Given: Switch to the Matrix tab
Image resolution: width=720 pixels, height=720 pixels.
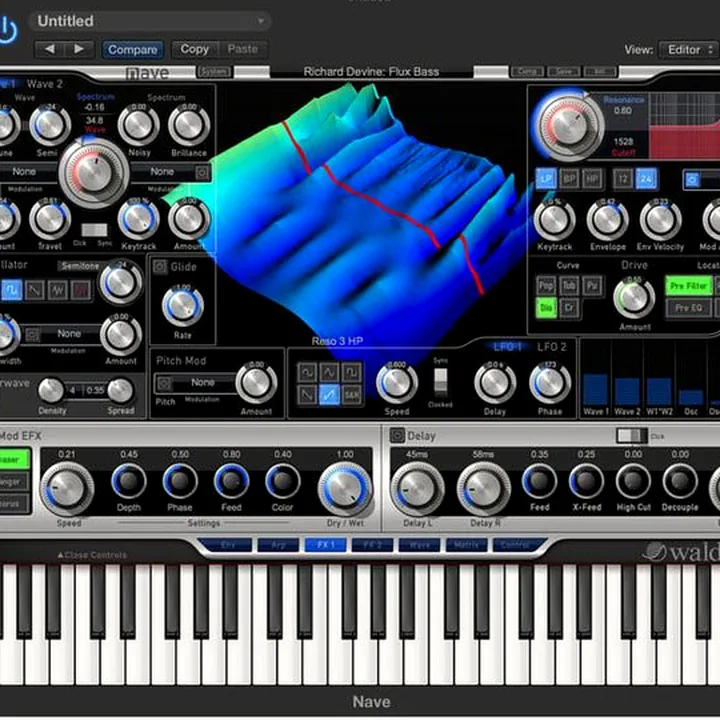Looking at the screenshot, I should (x=466, y=545).
